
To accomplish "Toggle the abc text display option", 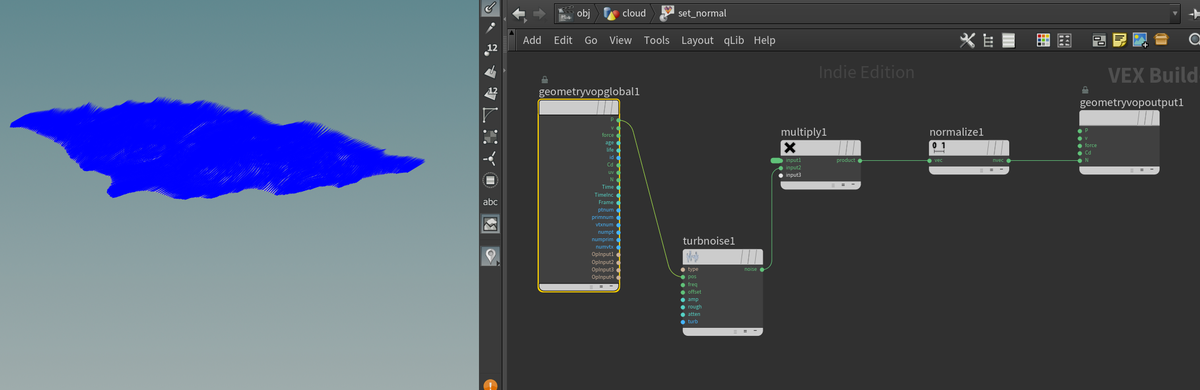I will point(490,202).
